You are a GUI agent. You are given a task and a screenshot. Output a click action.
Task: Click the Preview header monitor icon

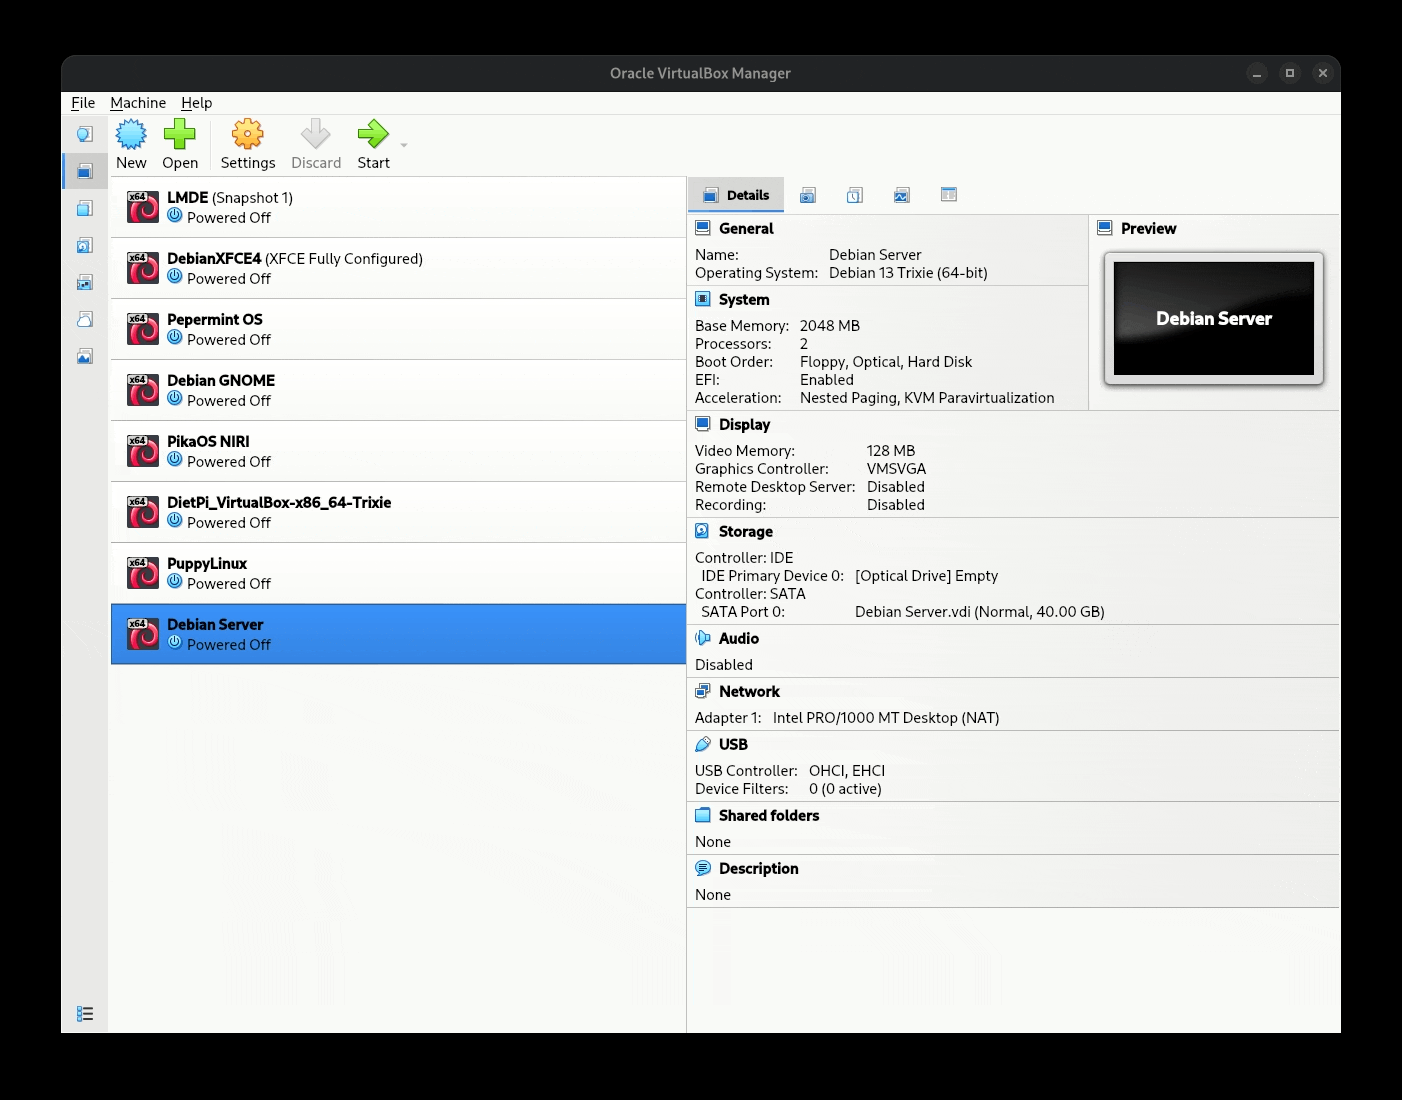1105,228
